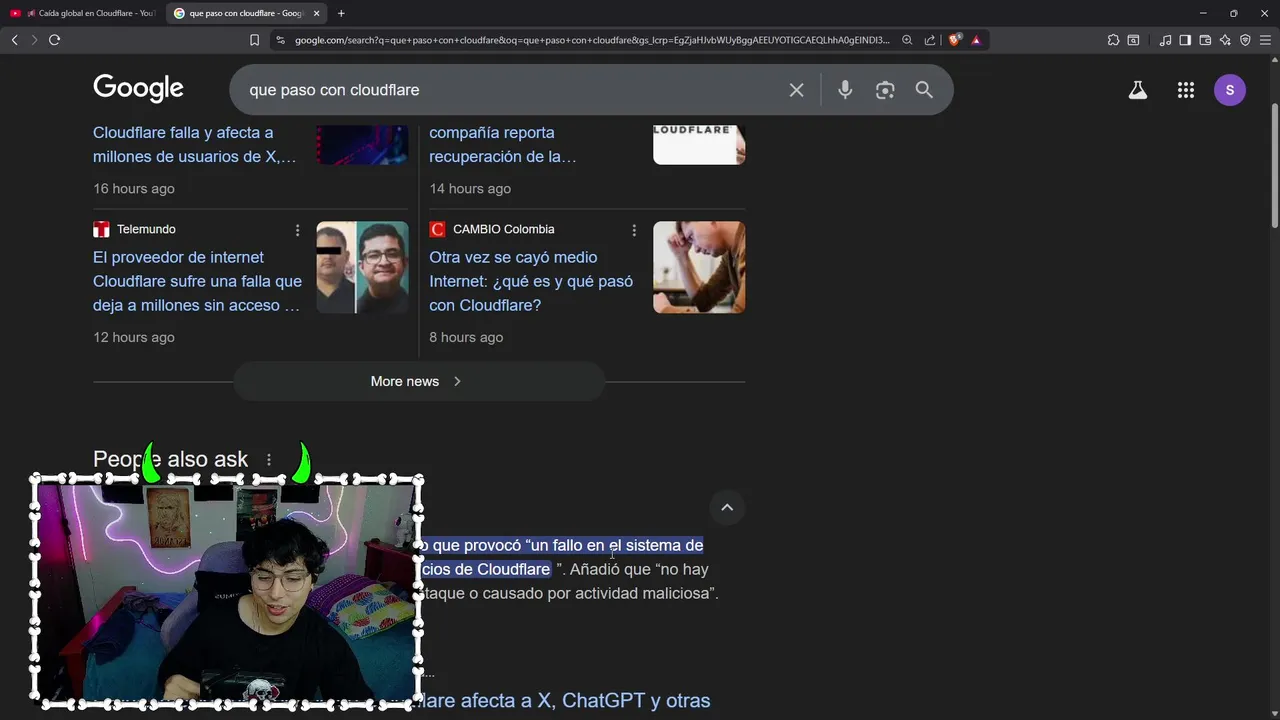Viewport: 1280px width, 720px height.
Task: Expand More news results
Action: point(419,381)
